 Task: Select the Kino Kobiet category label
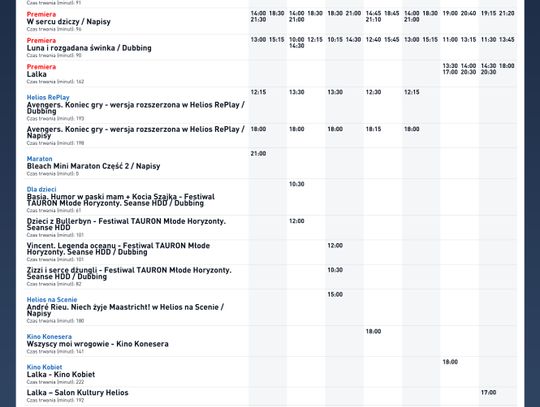click(x=44, y=367)
